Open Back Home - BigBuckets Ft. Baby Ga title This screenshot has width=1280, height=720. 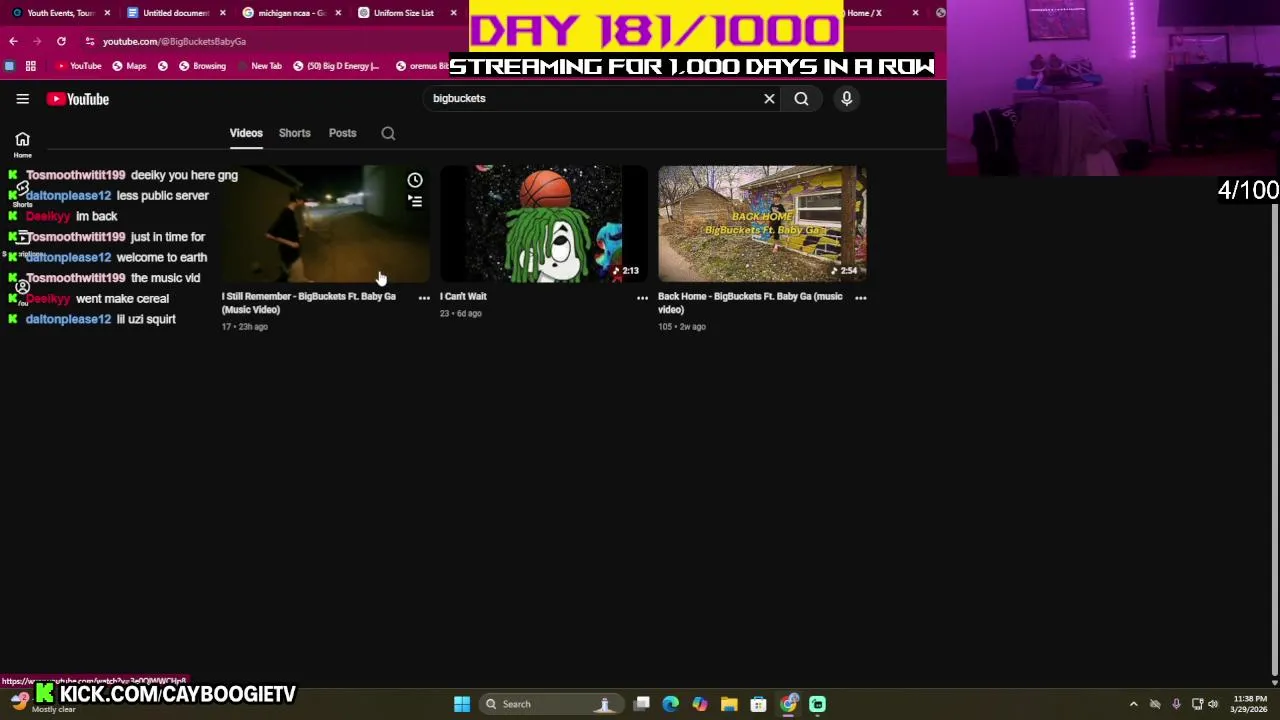tap(750, 303)
